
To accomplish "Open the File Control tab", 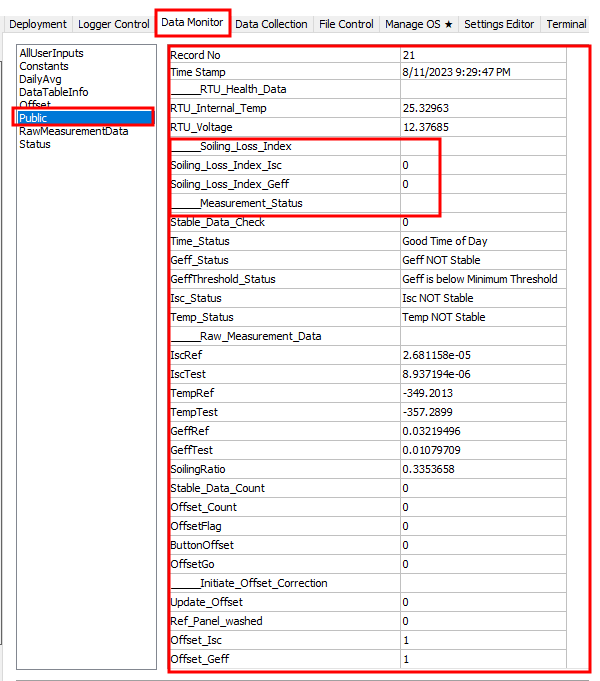I will (x=346, y=24).
